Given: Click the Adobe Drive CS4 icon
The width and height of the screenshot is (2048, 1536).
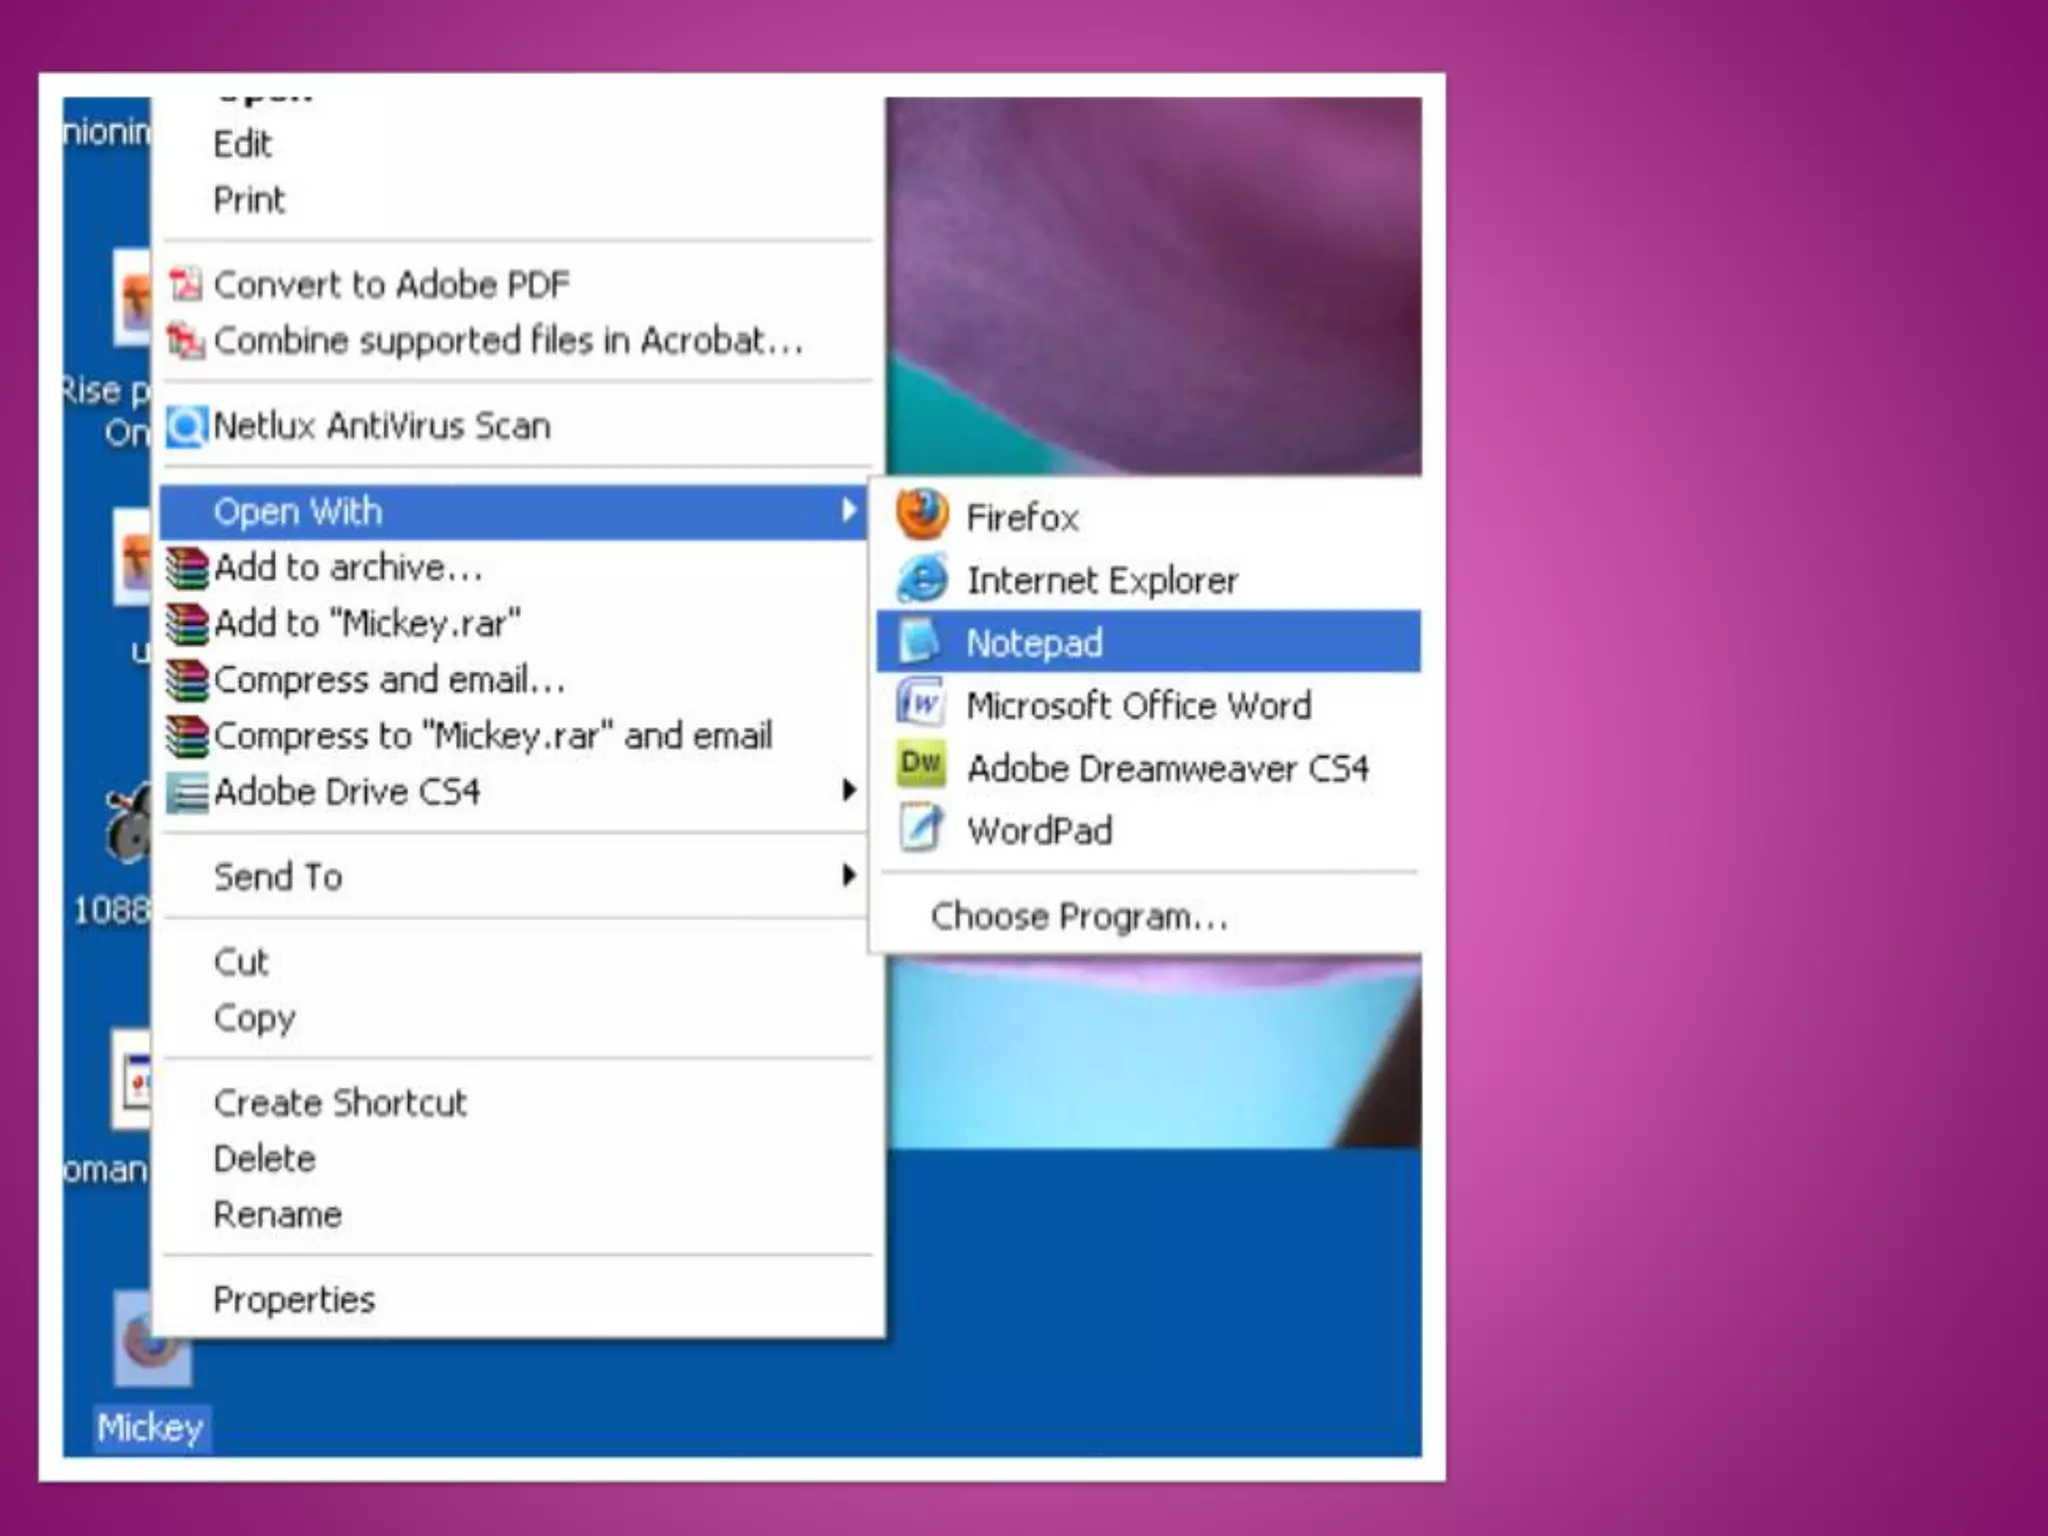Looking at the screenshot, I should (x=187, y=792).
